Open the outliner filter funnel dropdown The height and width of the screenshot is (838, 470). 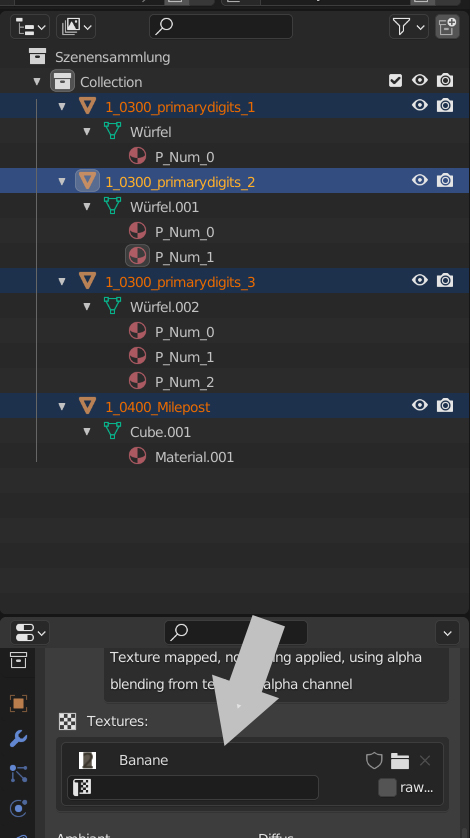(x=409, y=26)
